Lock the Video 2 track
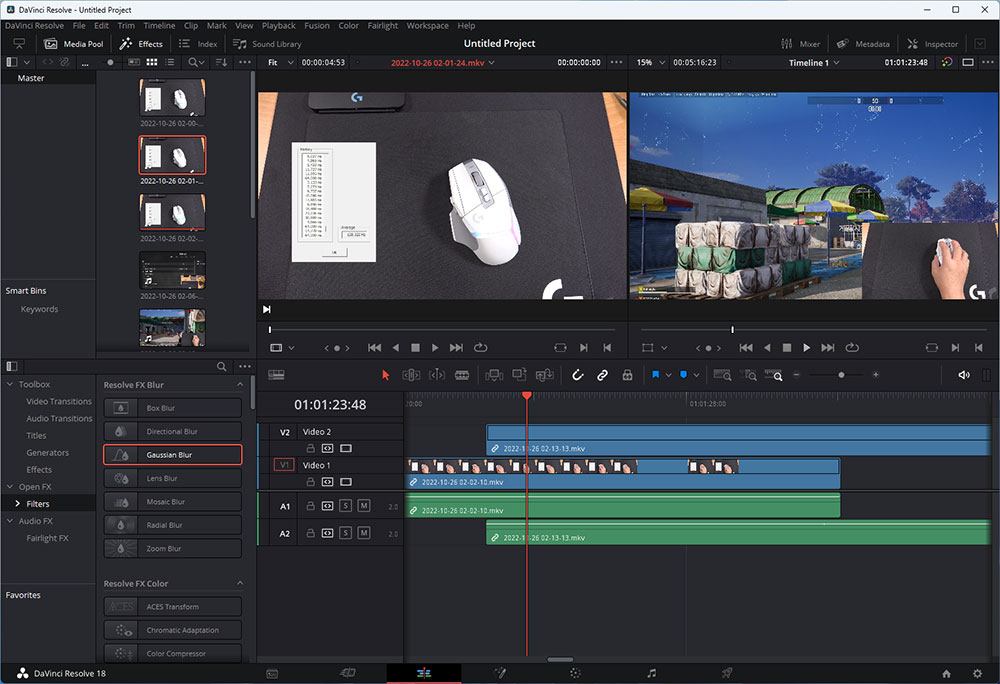The image size is (1000, 684). [310, 448]
